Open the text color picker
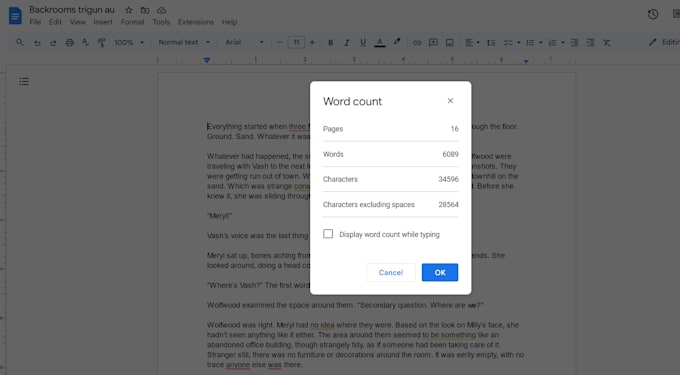 pyautogui.click(x=380, y=42)
